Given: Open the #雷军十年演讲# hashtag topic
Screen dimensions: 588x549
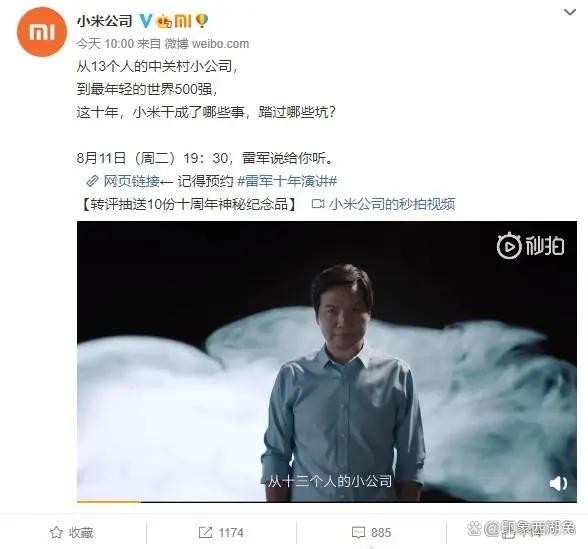Looking at the screenshot, I should point(287,182).
